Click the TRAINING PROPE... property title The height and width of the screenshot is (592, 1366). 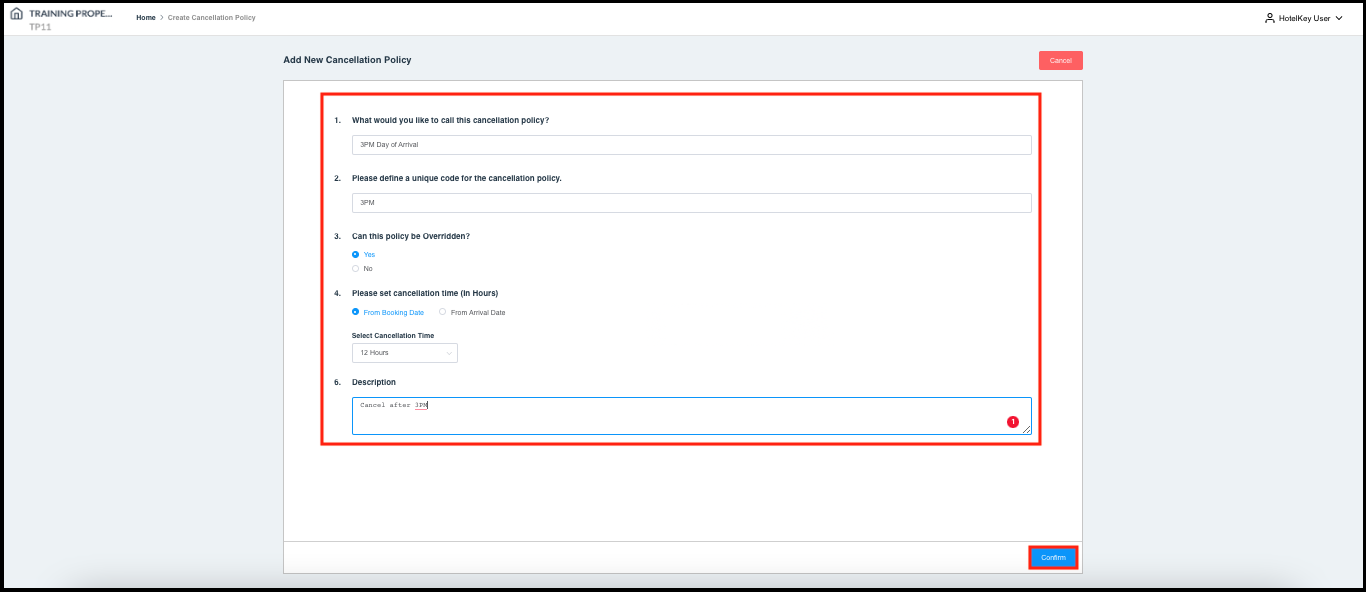click(x=71, y=15)
